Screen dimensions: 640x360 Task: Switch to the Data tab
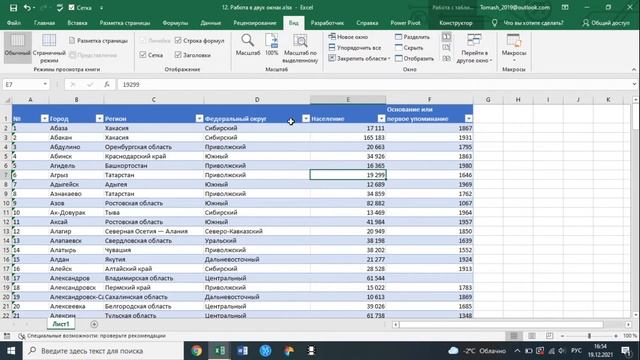211,23
